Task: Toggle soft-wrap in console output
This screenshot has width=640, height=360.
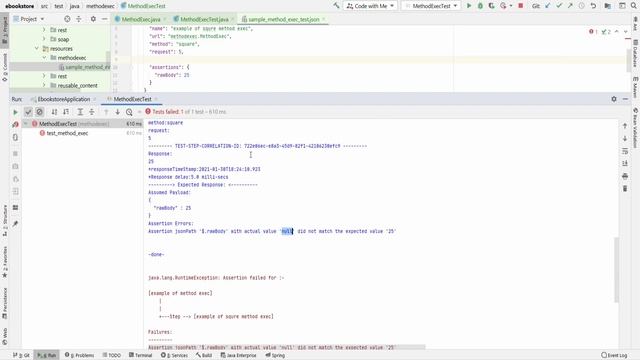Action: click(x=625, y=151)
